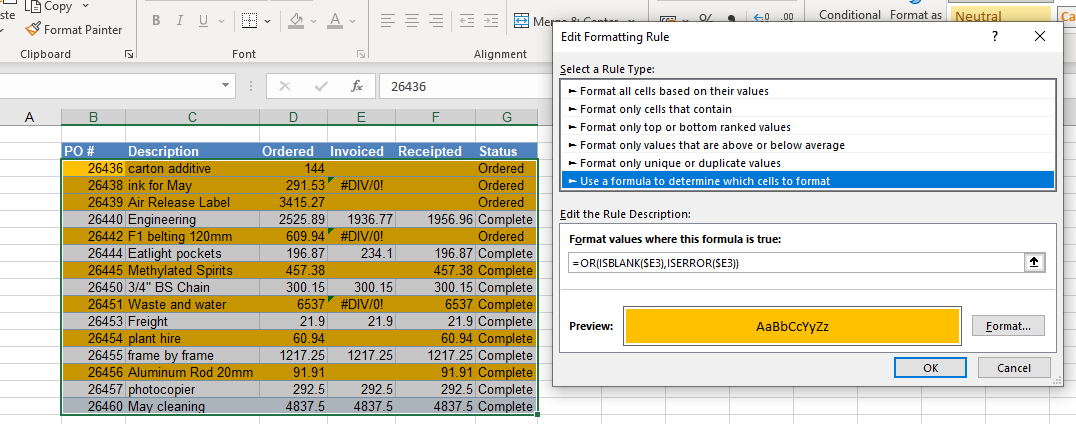Click the collapse dialog range selector icon
1076x424 pixels.
(1034, 262)
